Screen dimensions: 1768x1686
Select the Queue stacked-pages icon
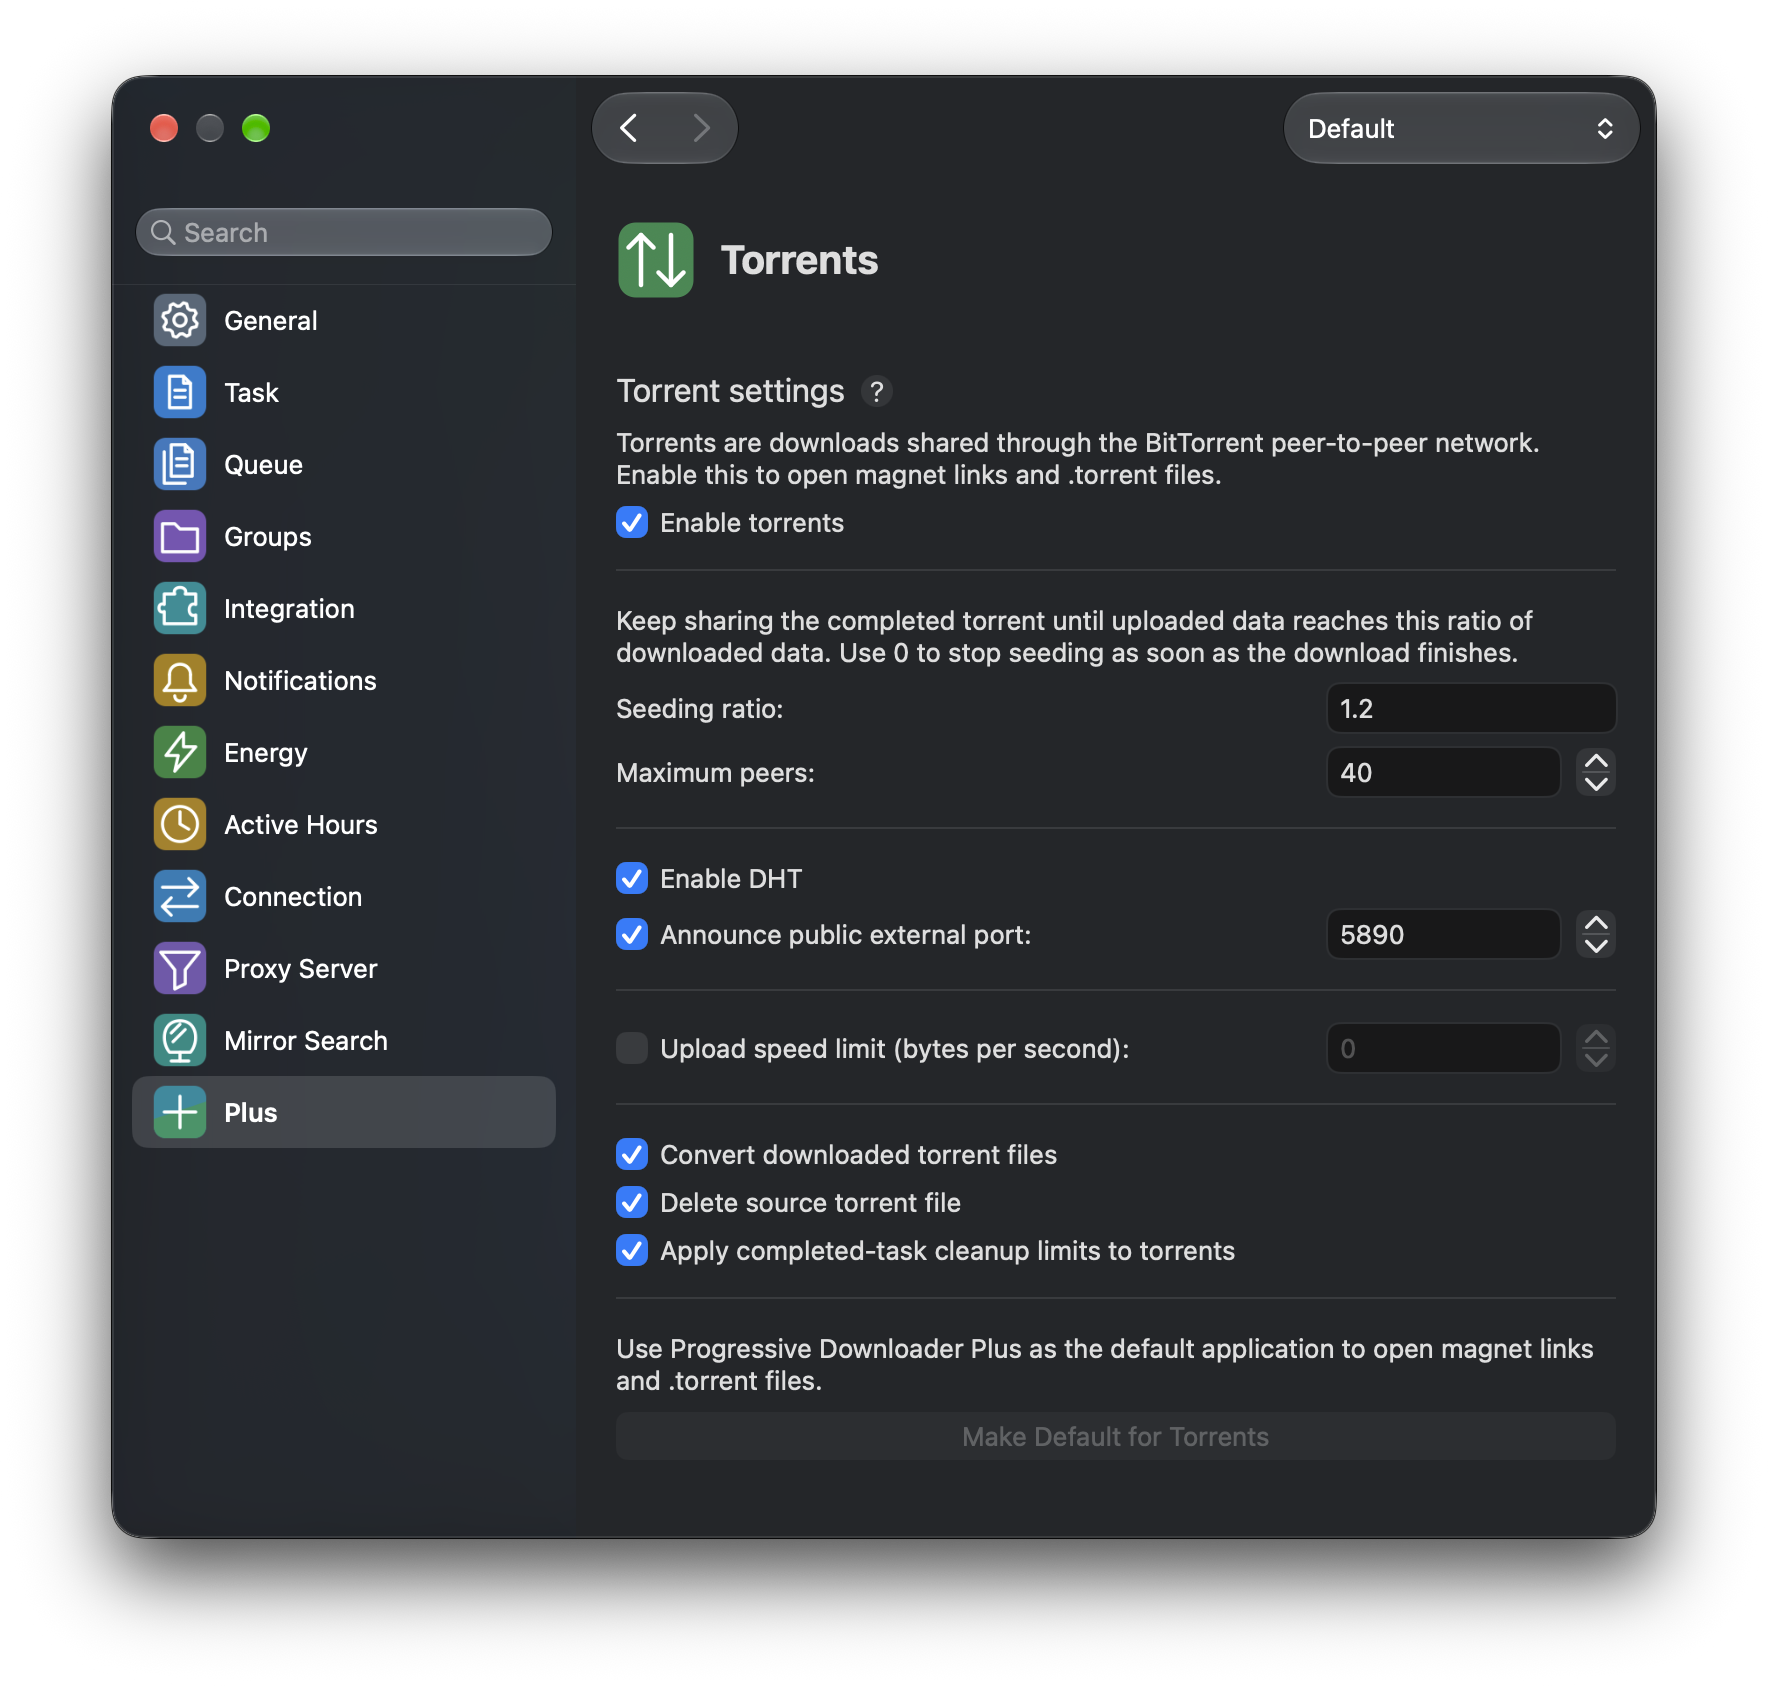point(180,464)
